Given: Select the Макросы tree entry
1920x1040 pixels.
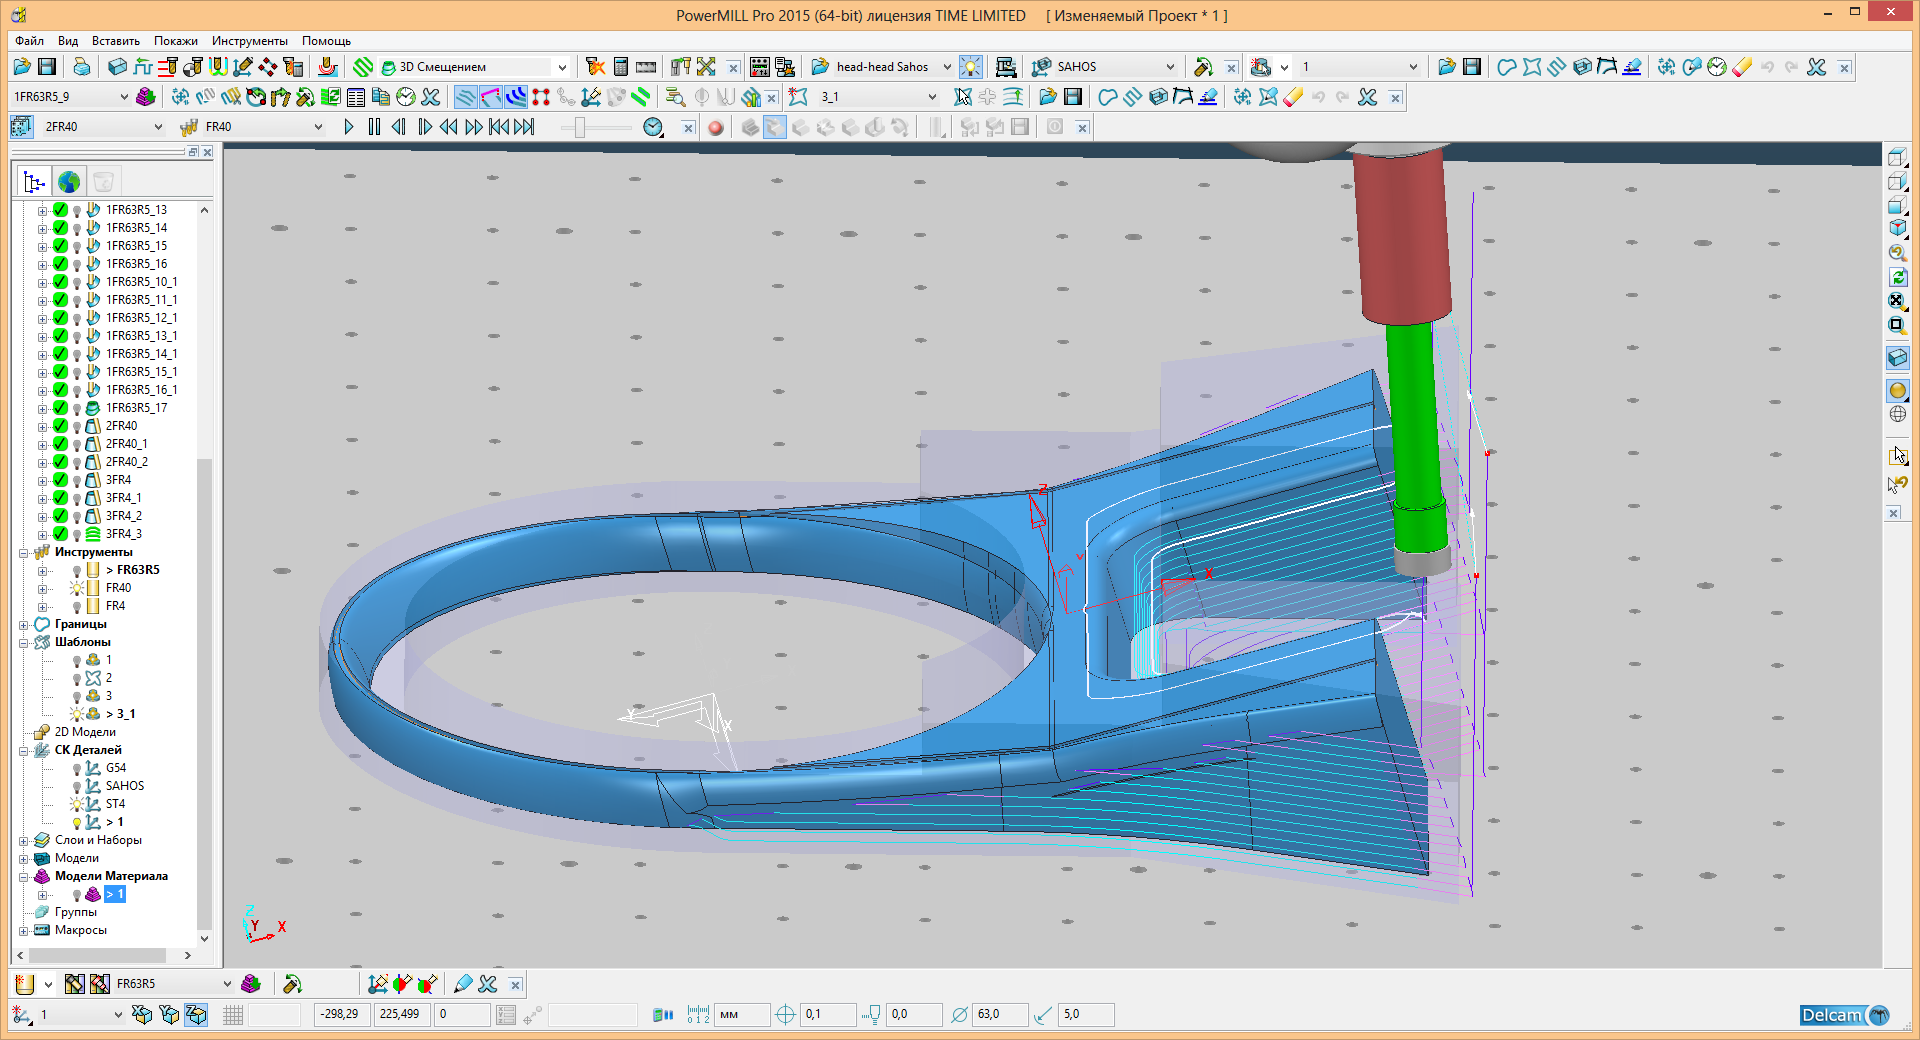Looking at the screenshot, I should (x=81, y=930).
